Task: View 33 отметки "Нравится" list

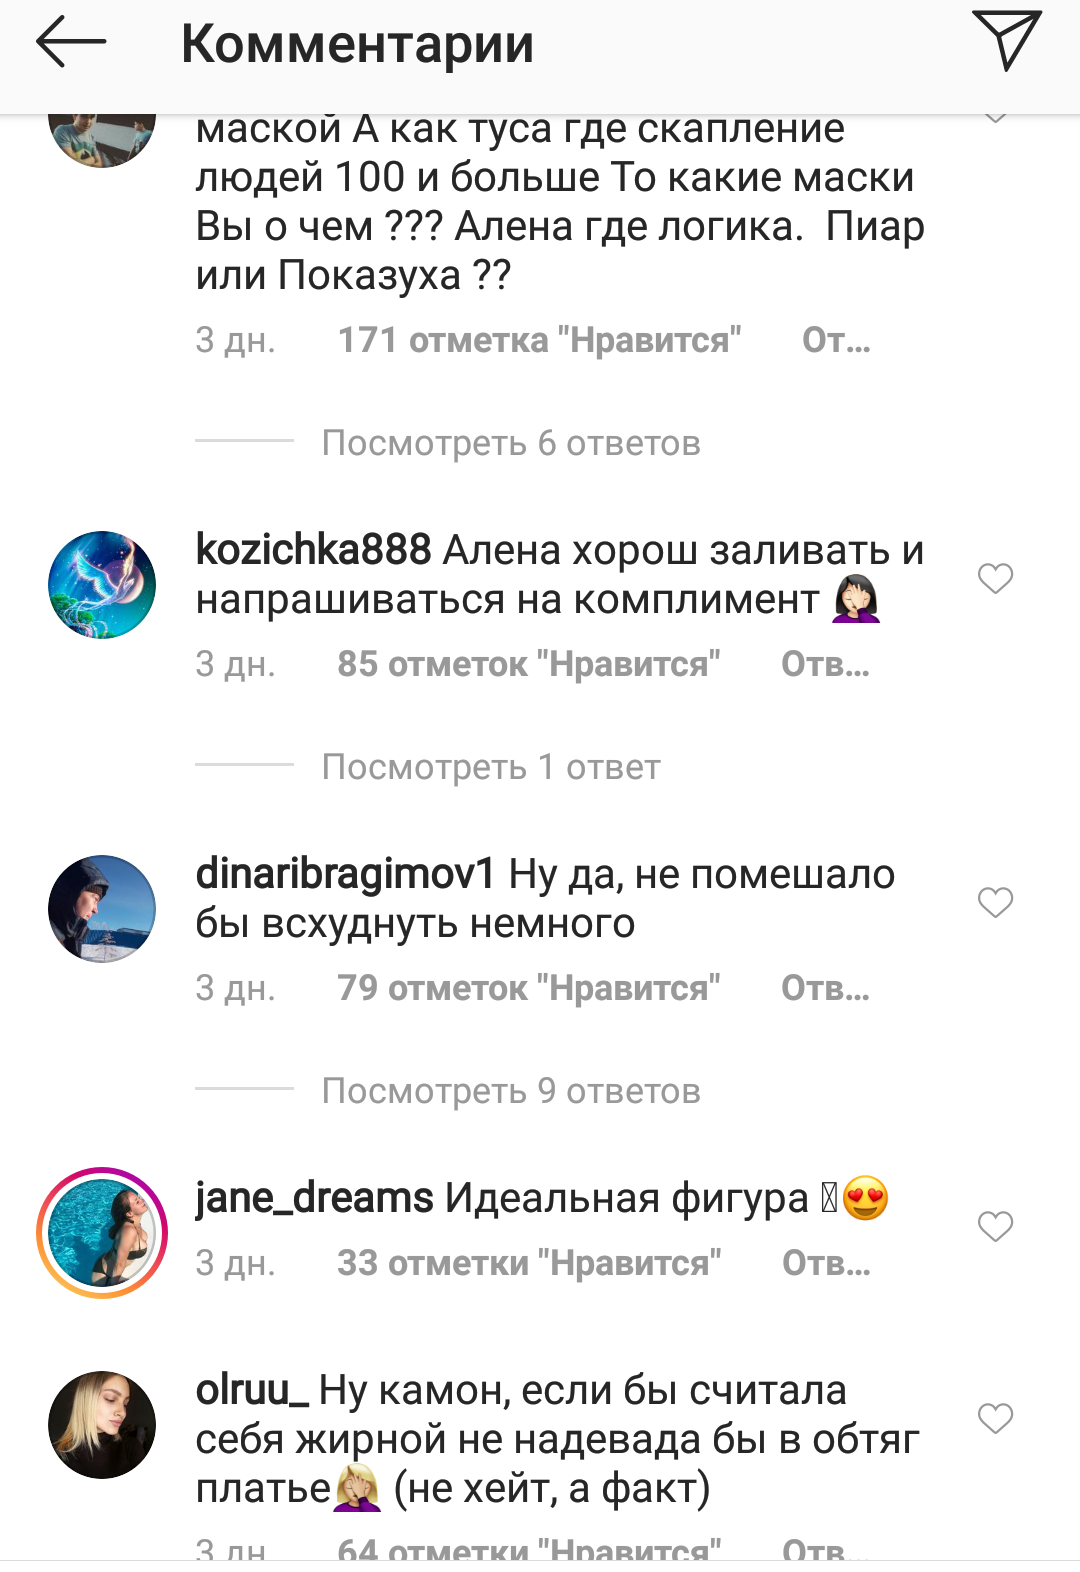Action: (529, 1263)
